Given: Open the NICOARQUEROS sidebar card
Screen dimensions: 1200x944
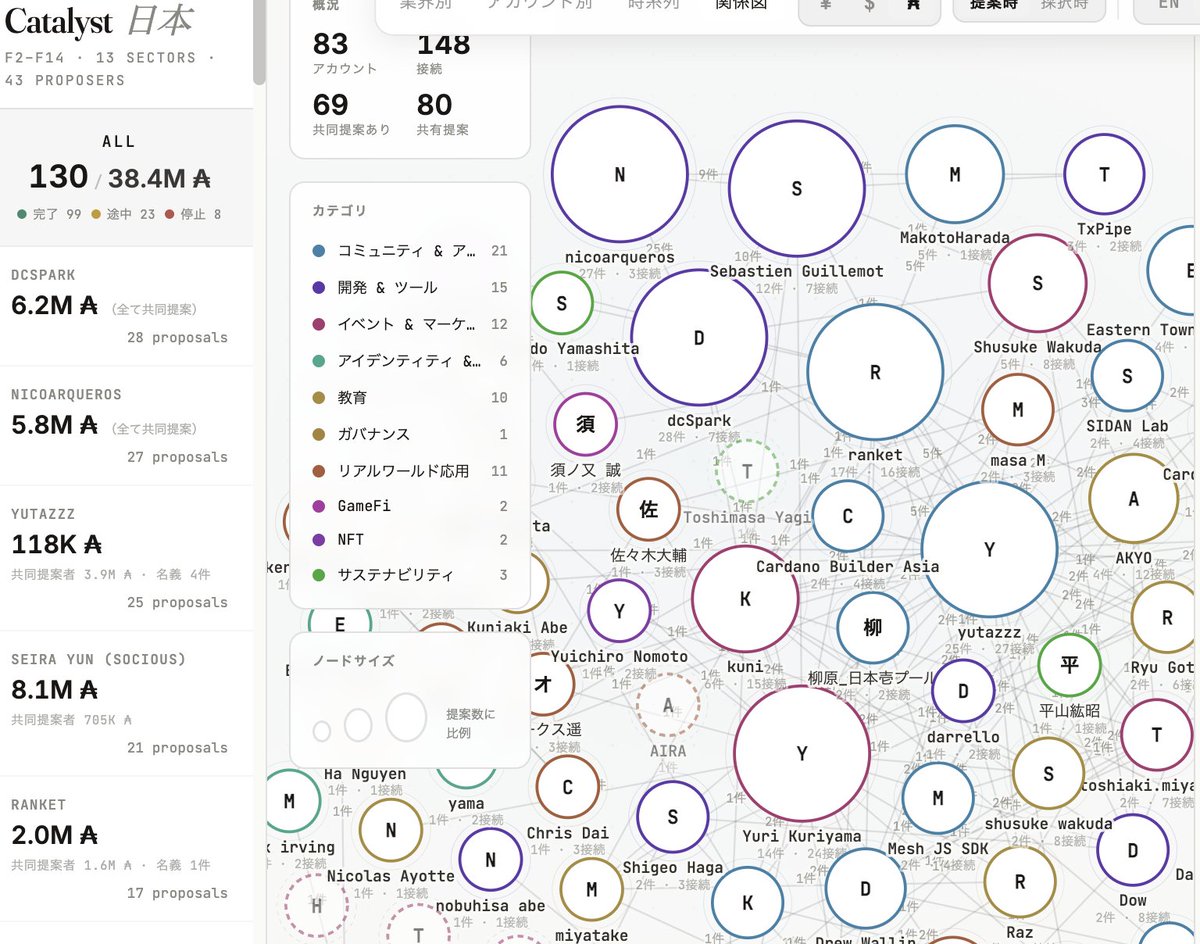Looking at the screenshot, I should coord(126,427).
